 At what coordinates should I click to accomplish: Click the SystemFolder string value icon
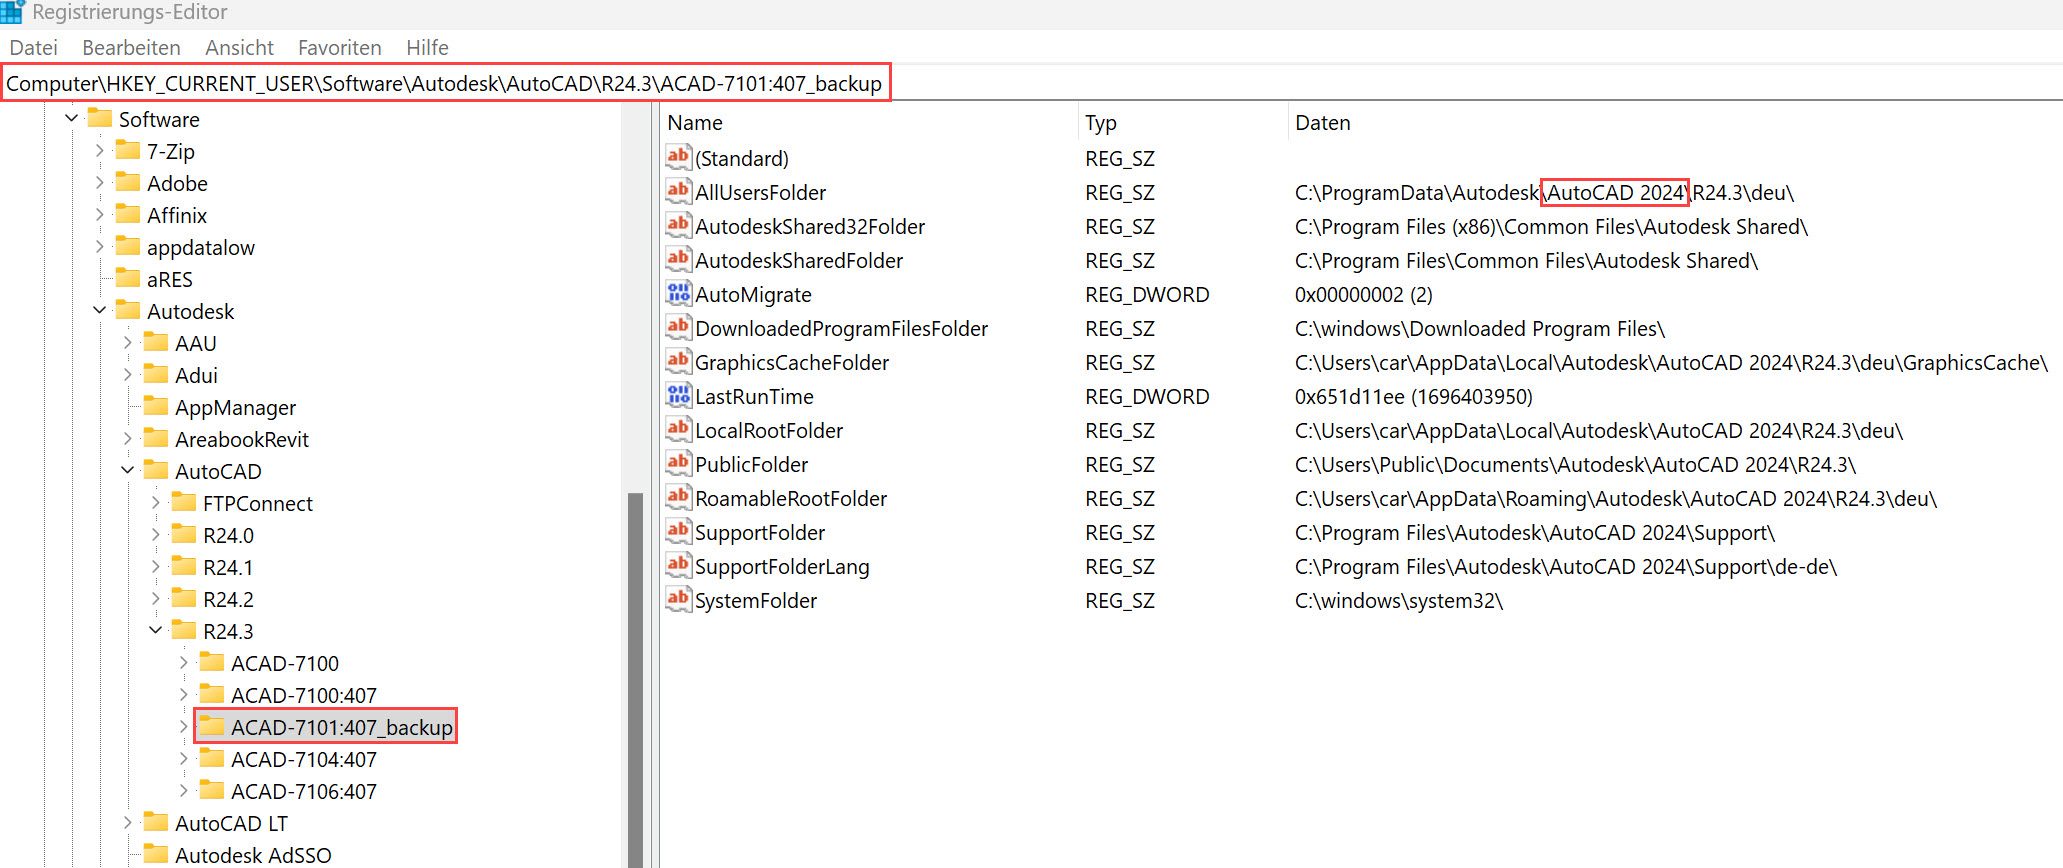click(x=678, y=599)
